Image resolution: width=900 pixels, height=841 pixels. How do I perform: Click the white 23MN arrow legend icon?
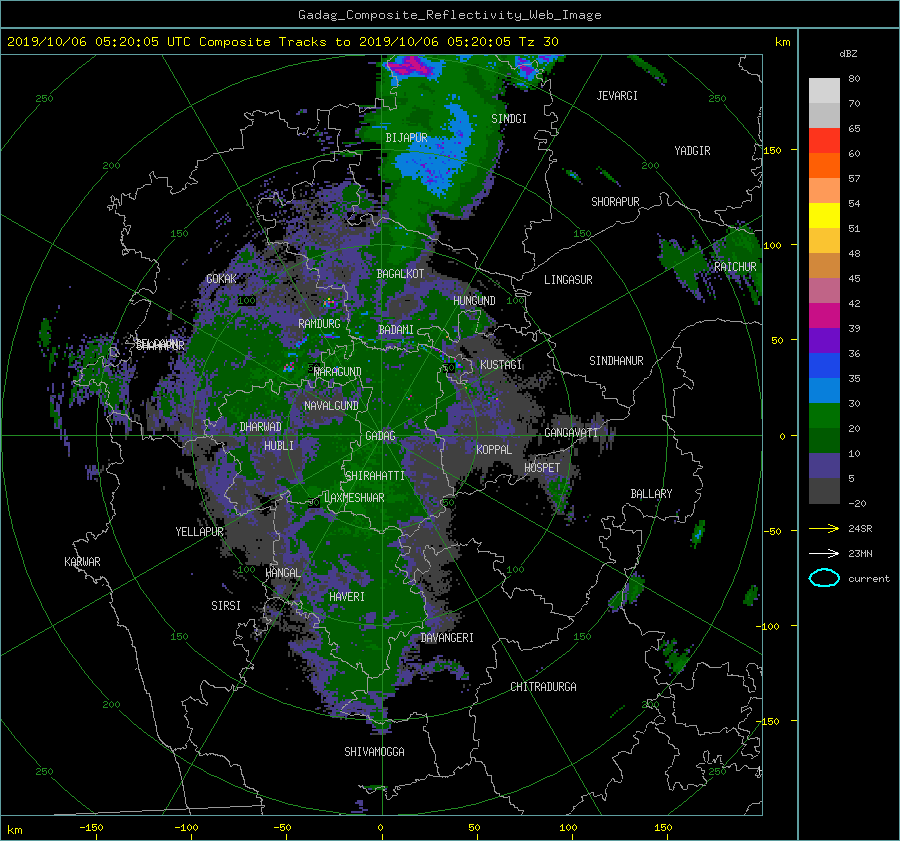(x=824, y=553)
